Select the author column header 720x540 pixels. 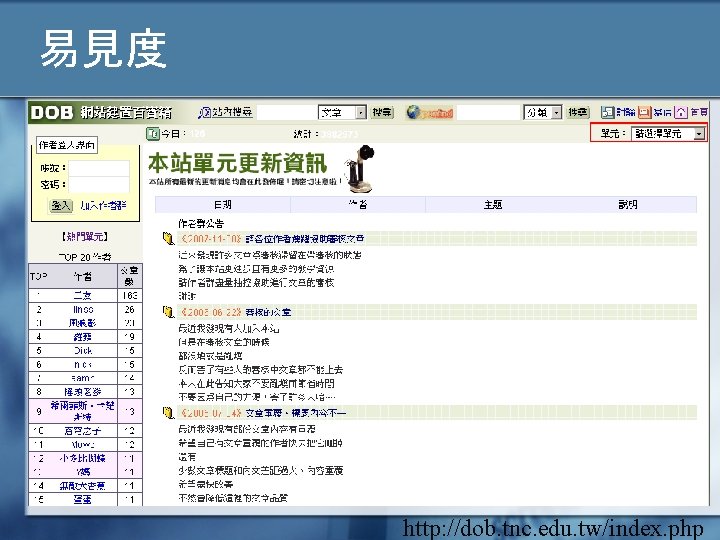[x=358, y=205]
